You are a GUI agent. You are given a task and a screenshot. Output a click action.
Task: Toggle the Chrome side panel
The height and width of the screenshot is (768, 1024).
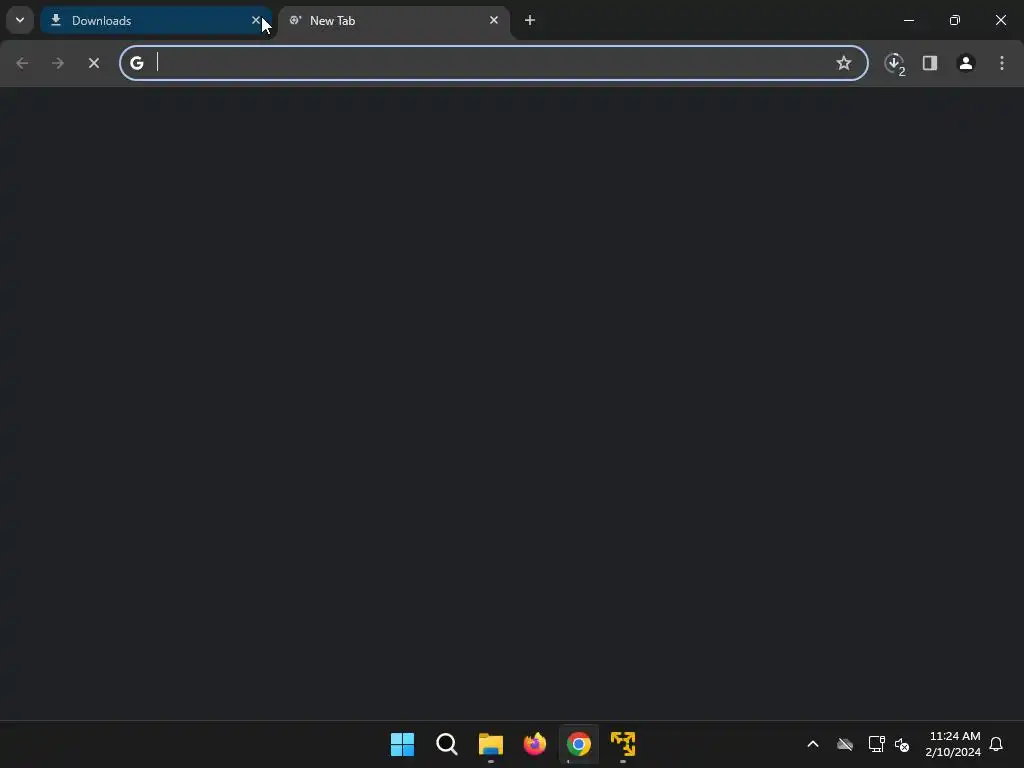pos(930,63)
